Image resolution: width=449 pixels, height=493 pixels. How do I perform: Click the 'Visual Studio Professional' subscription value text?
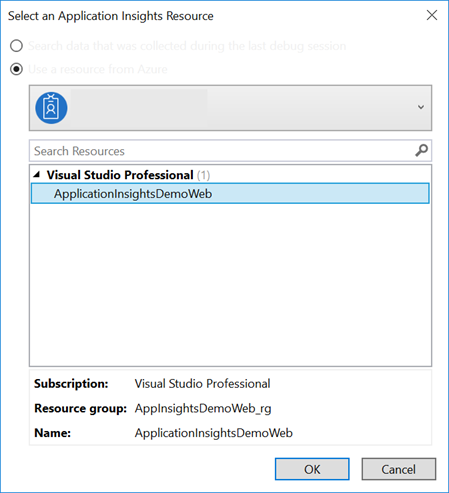202,384
